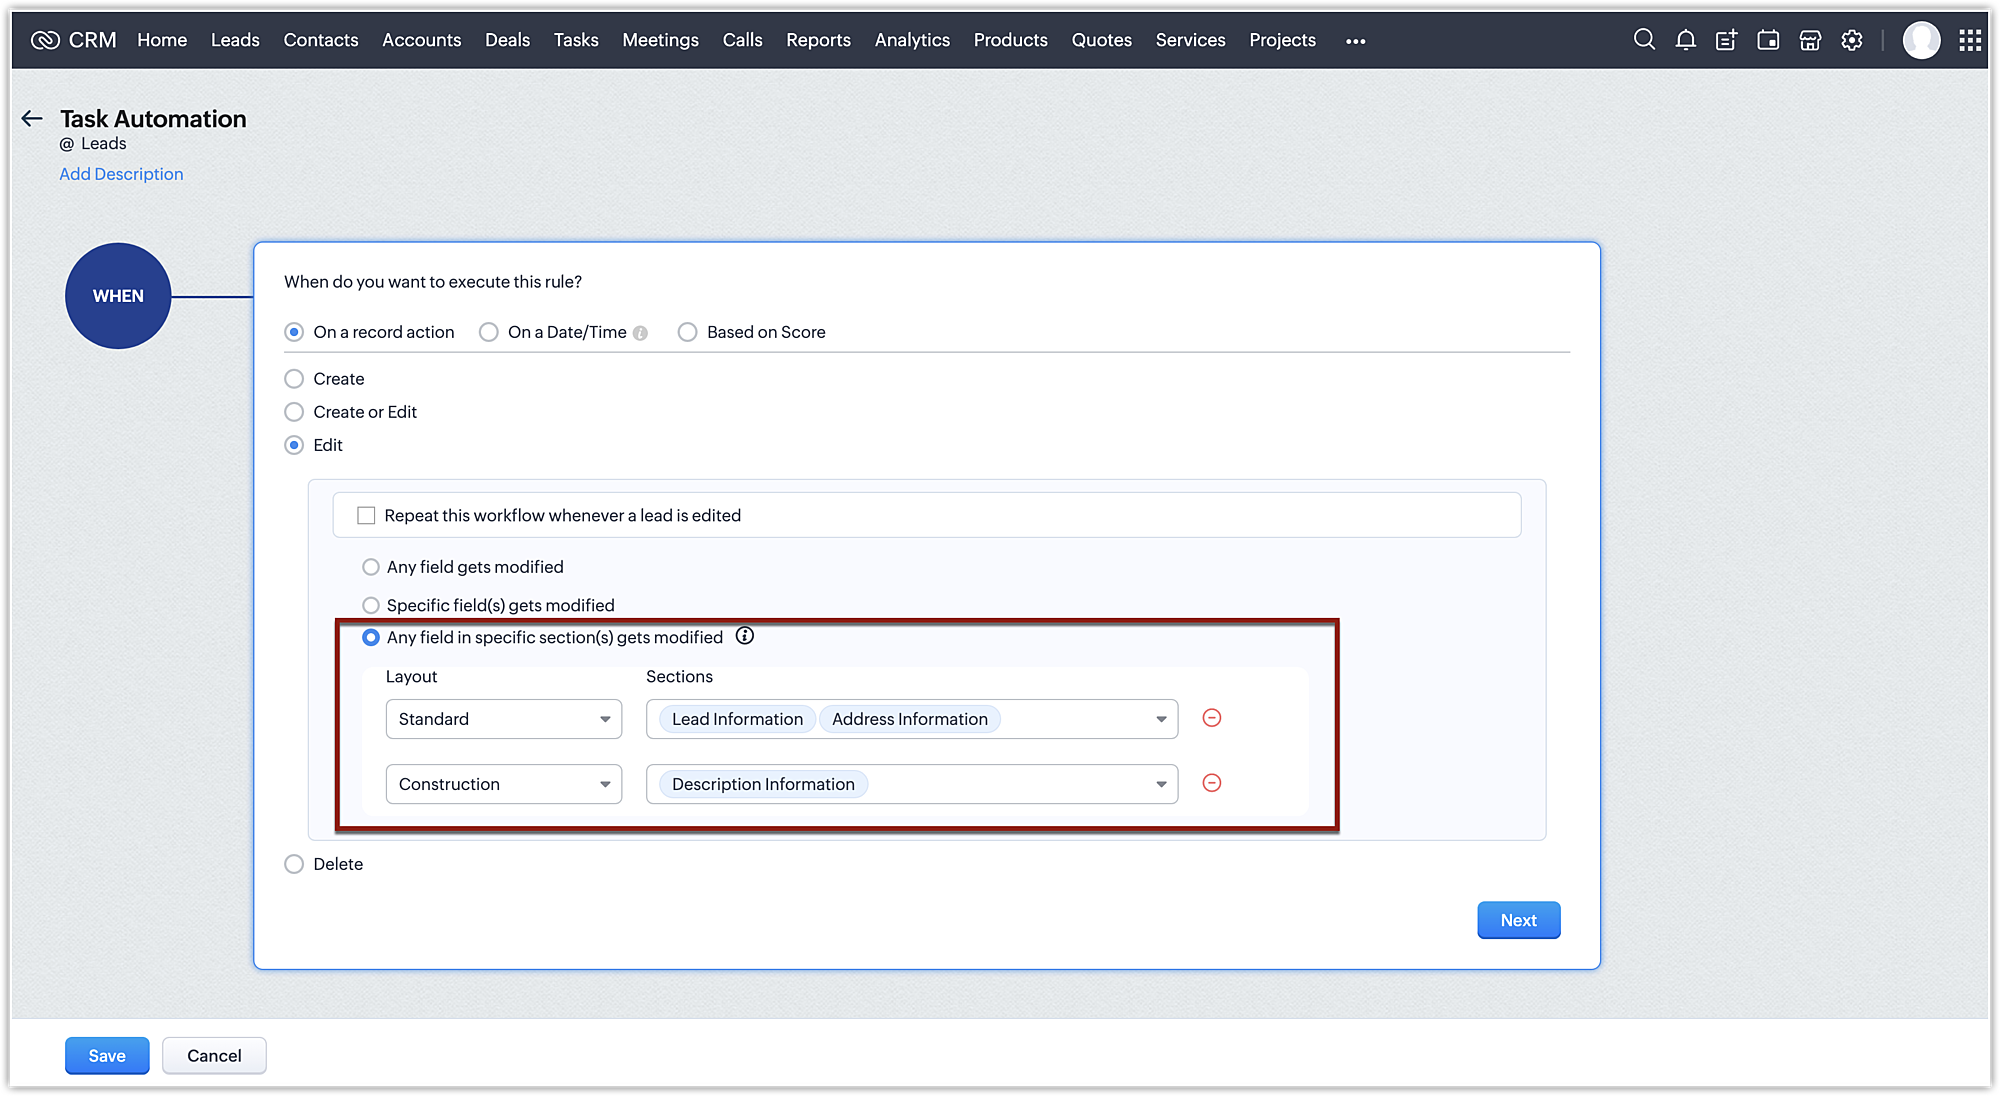Click the Next button

pyautogui.click(x=1518, y=920)
